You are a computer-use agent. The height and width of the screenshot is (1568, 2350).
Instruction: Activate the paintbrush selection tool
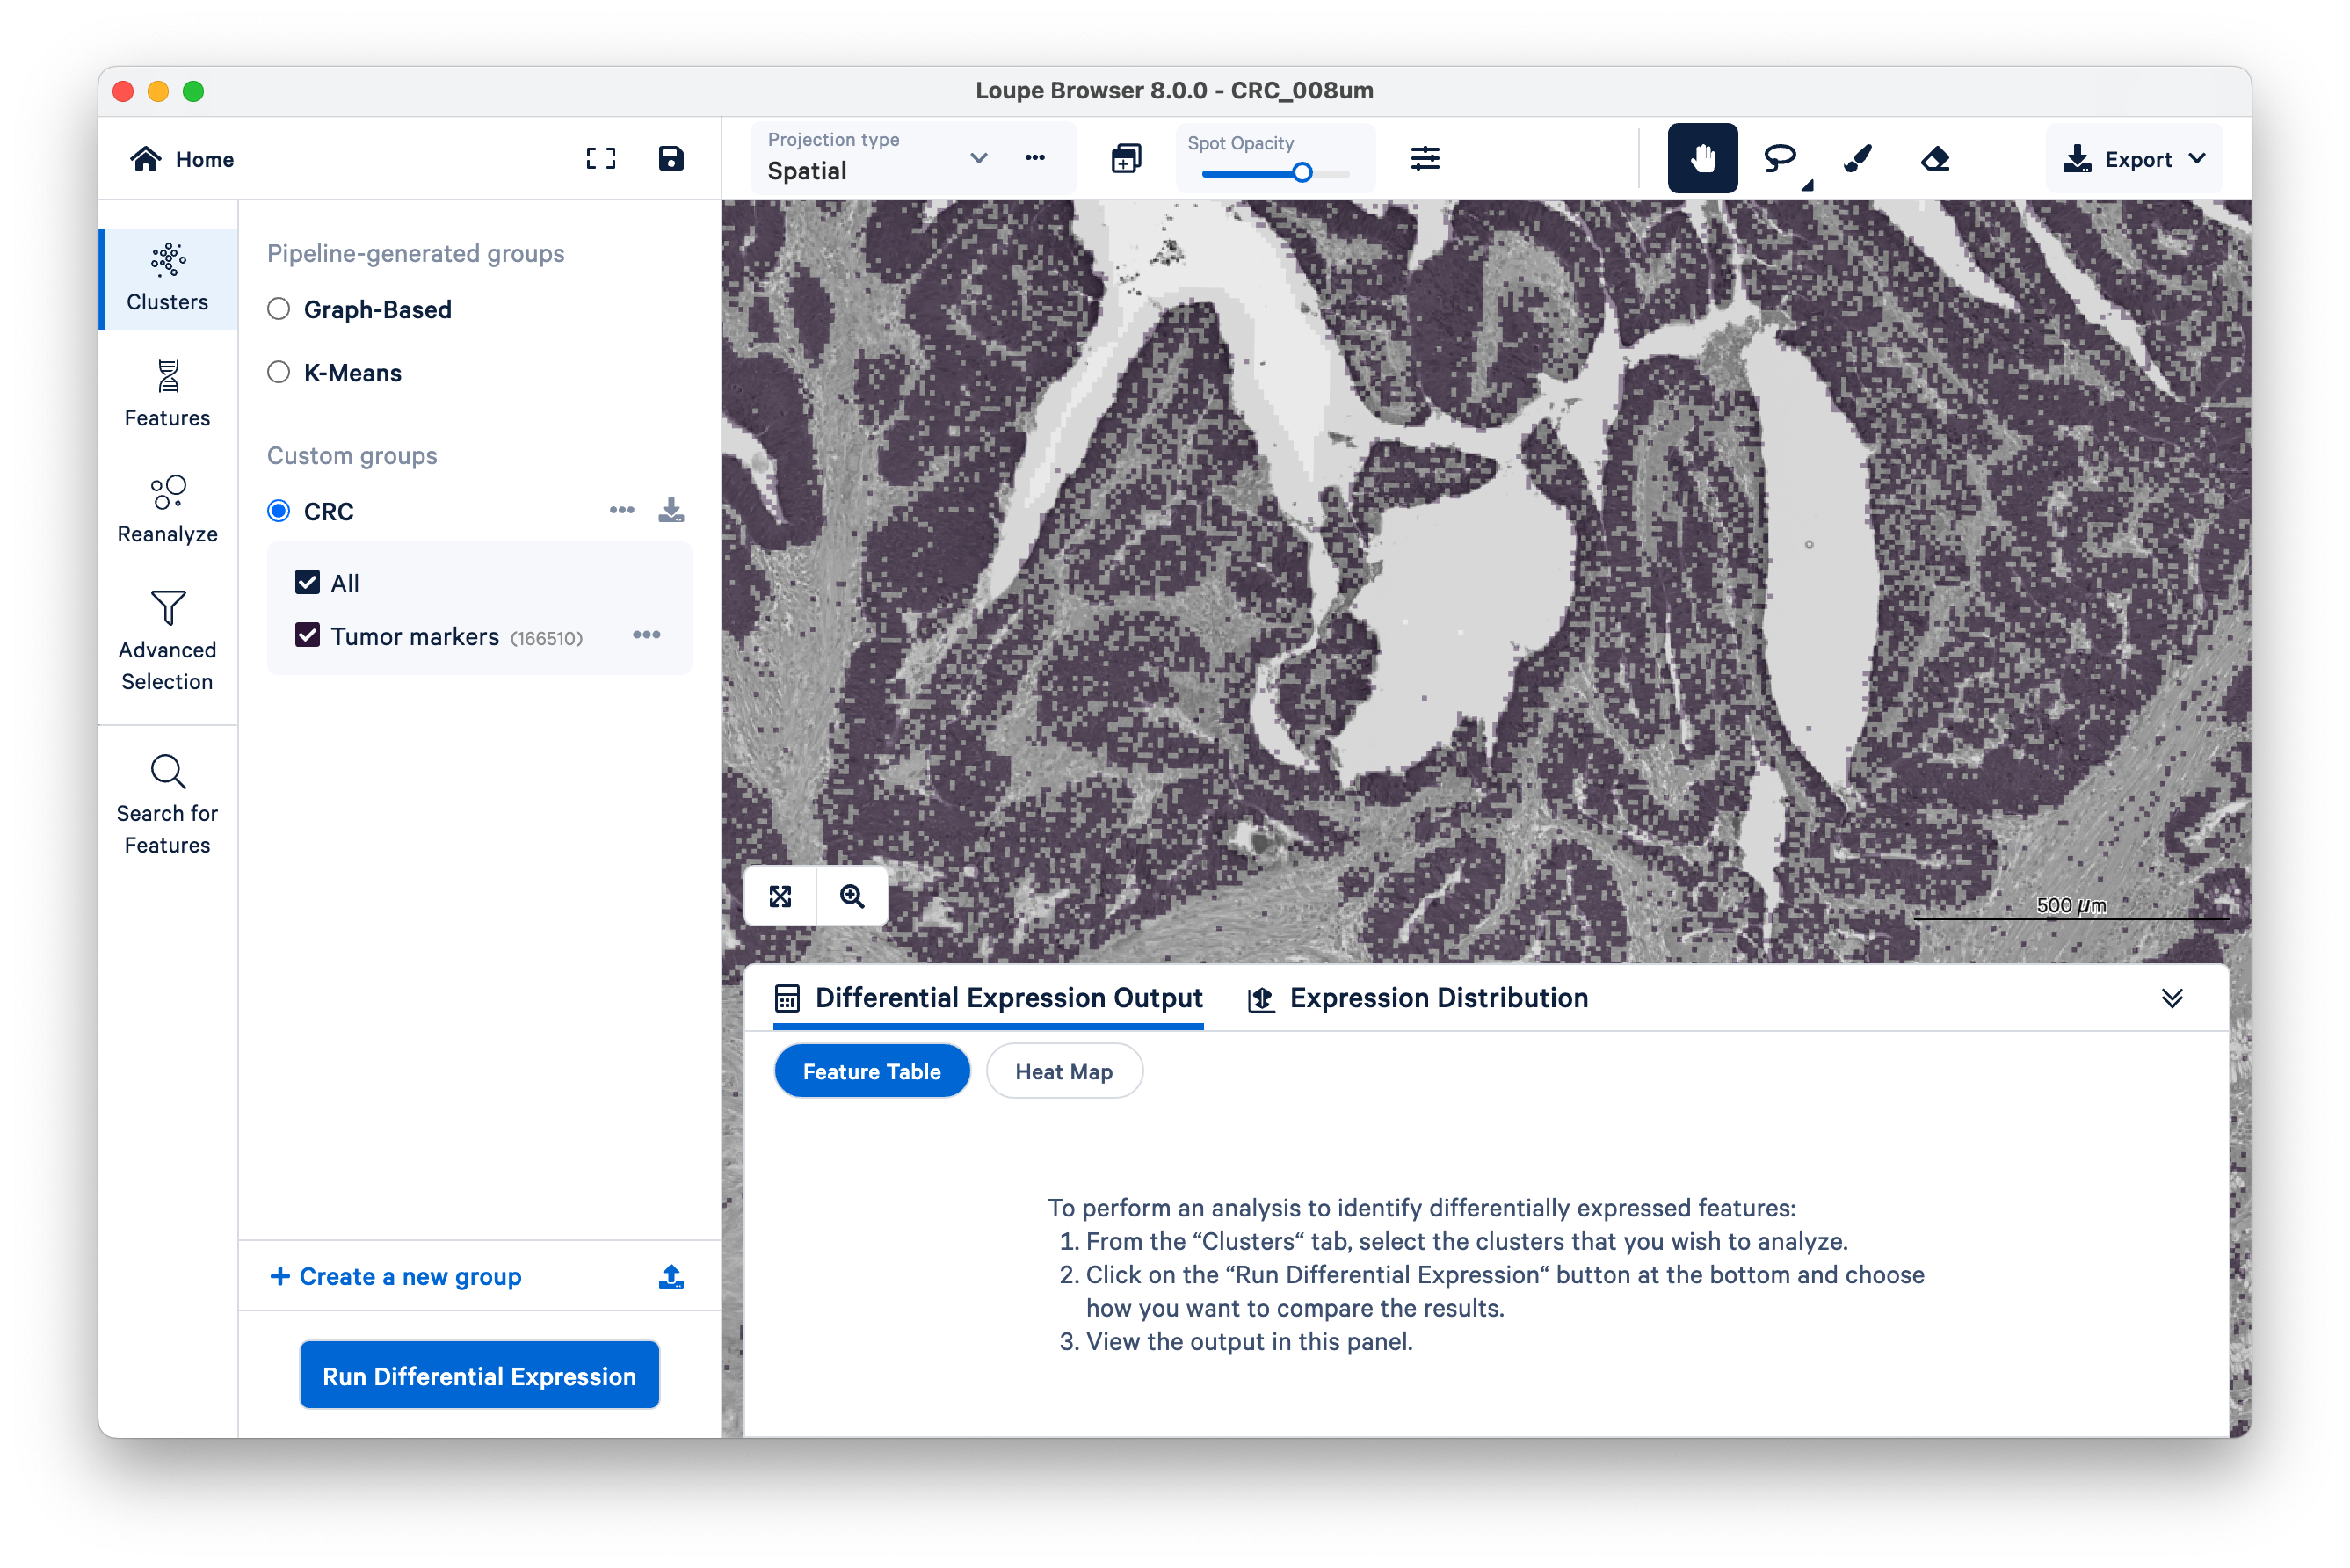point(1857,158)
